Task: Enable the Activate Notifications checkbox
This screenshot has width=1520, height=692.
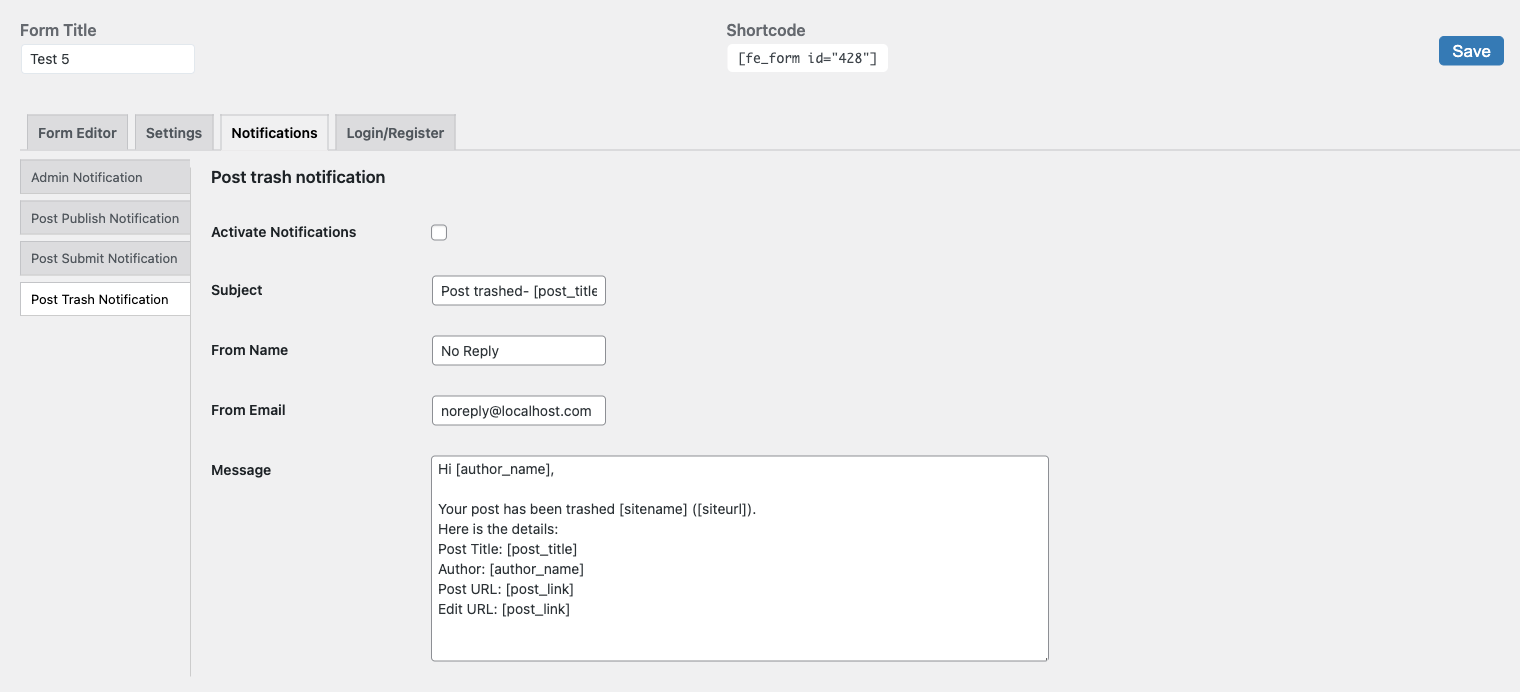Action: pyautogui.click(x=439, y=233)
